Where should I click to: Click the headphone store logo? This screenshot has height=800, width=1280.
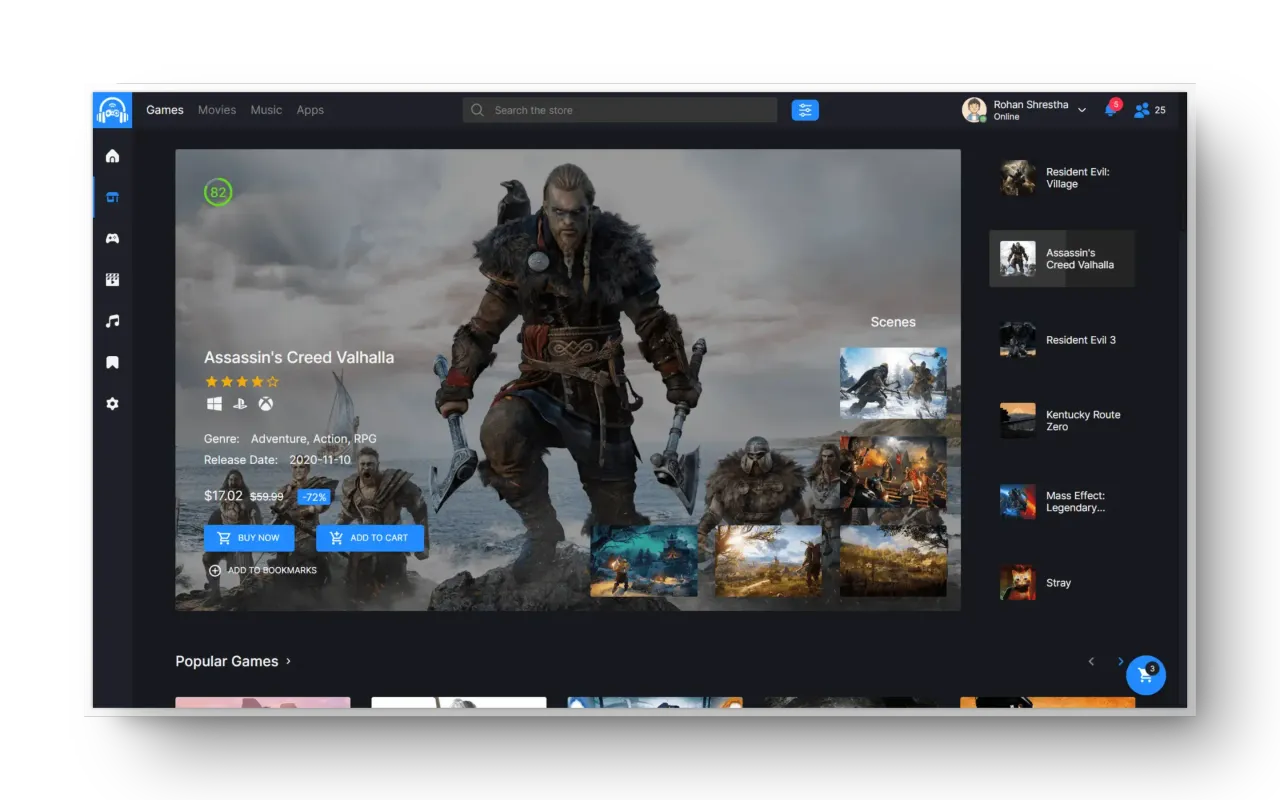coord(112,110)
